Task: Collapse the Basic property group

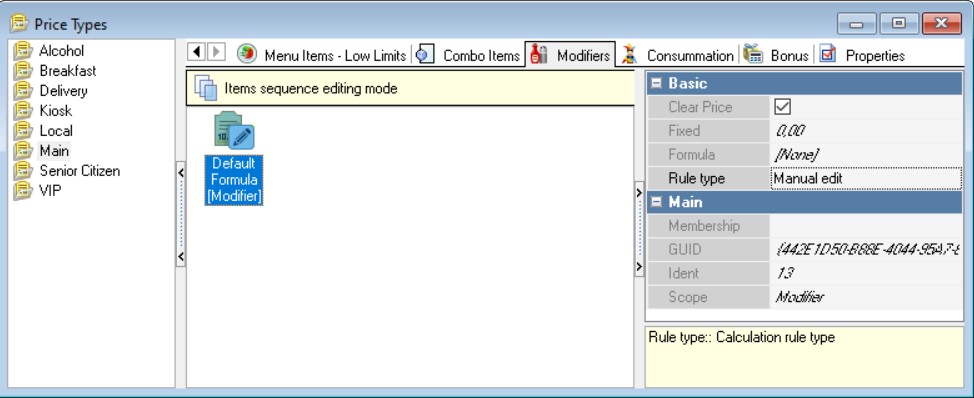Action: click(656, 83)
